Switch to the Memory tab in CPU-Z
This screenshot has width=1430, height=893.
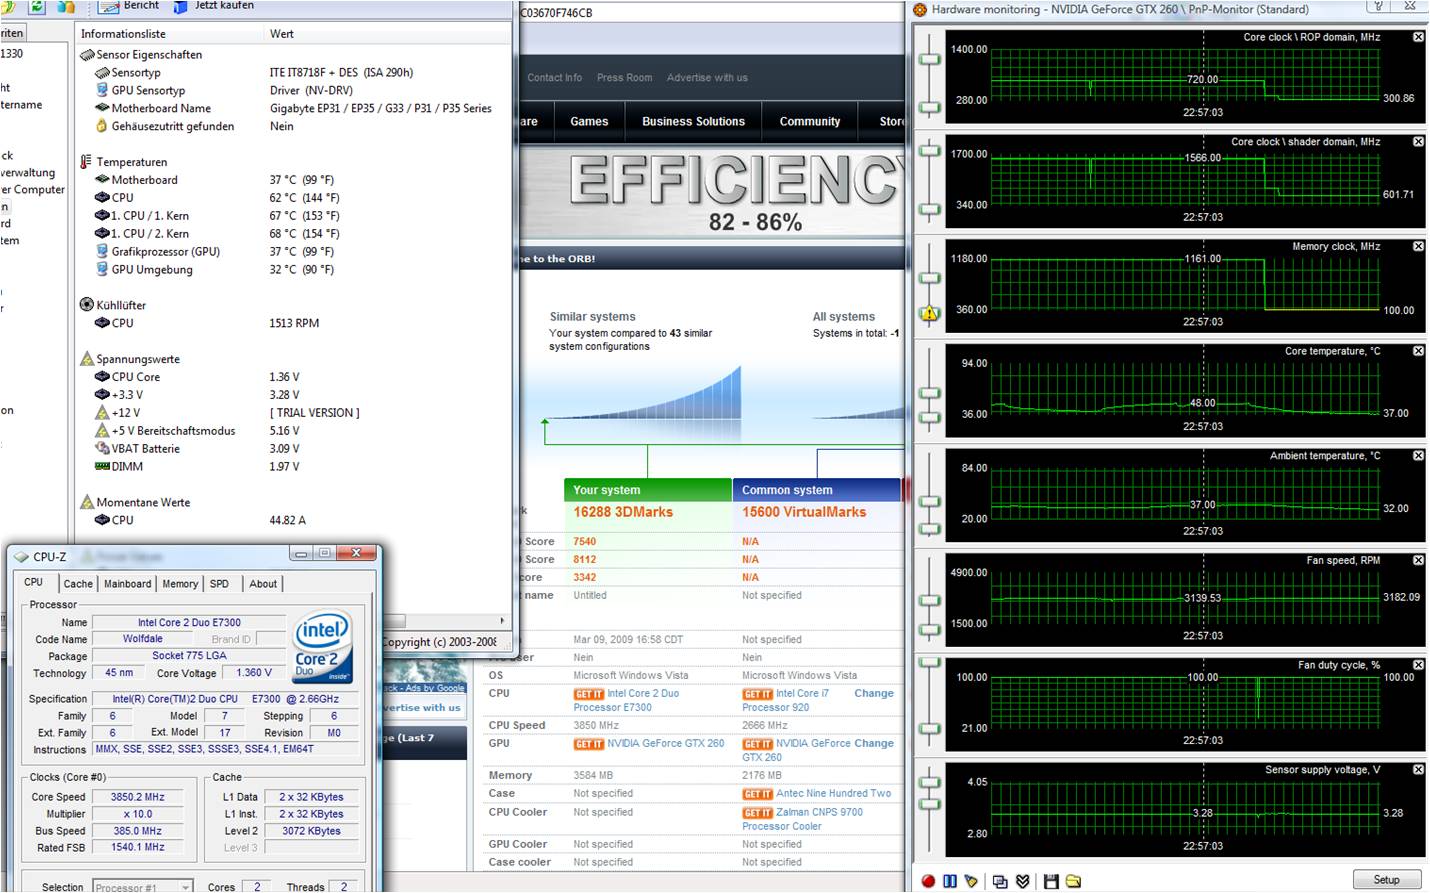180,584
